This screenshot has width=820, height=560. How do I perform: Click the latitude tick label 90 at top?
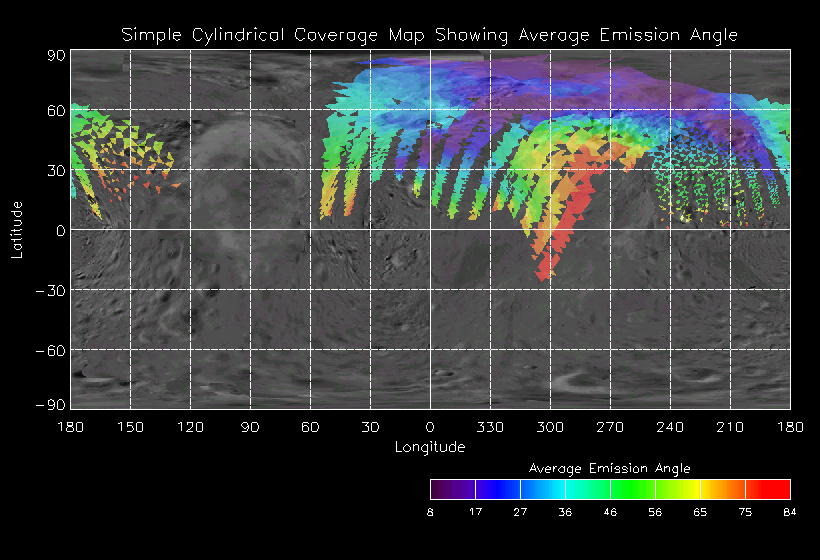coord(55,56)
